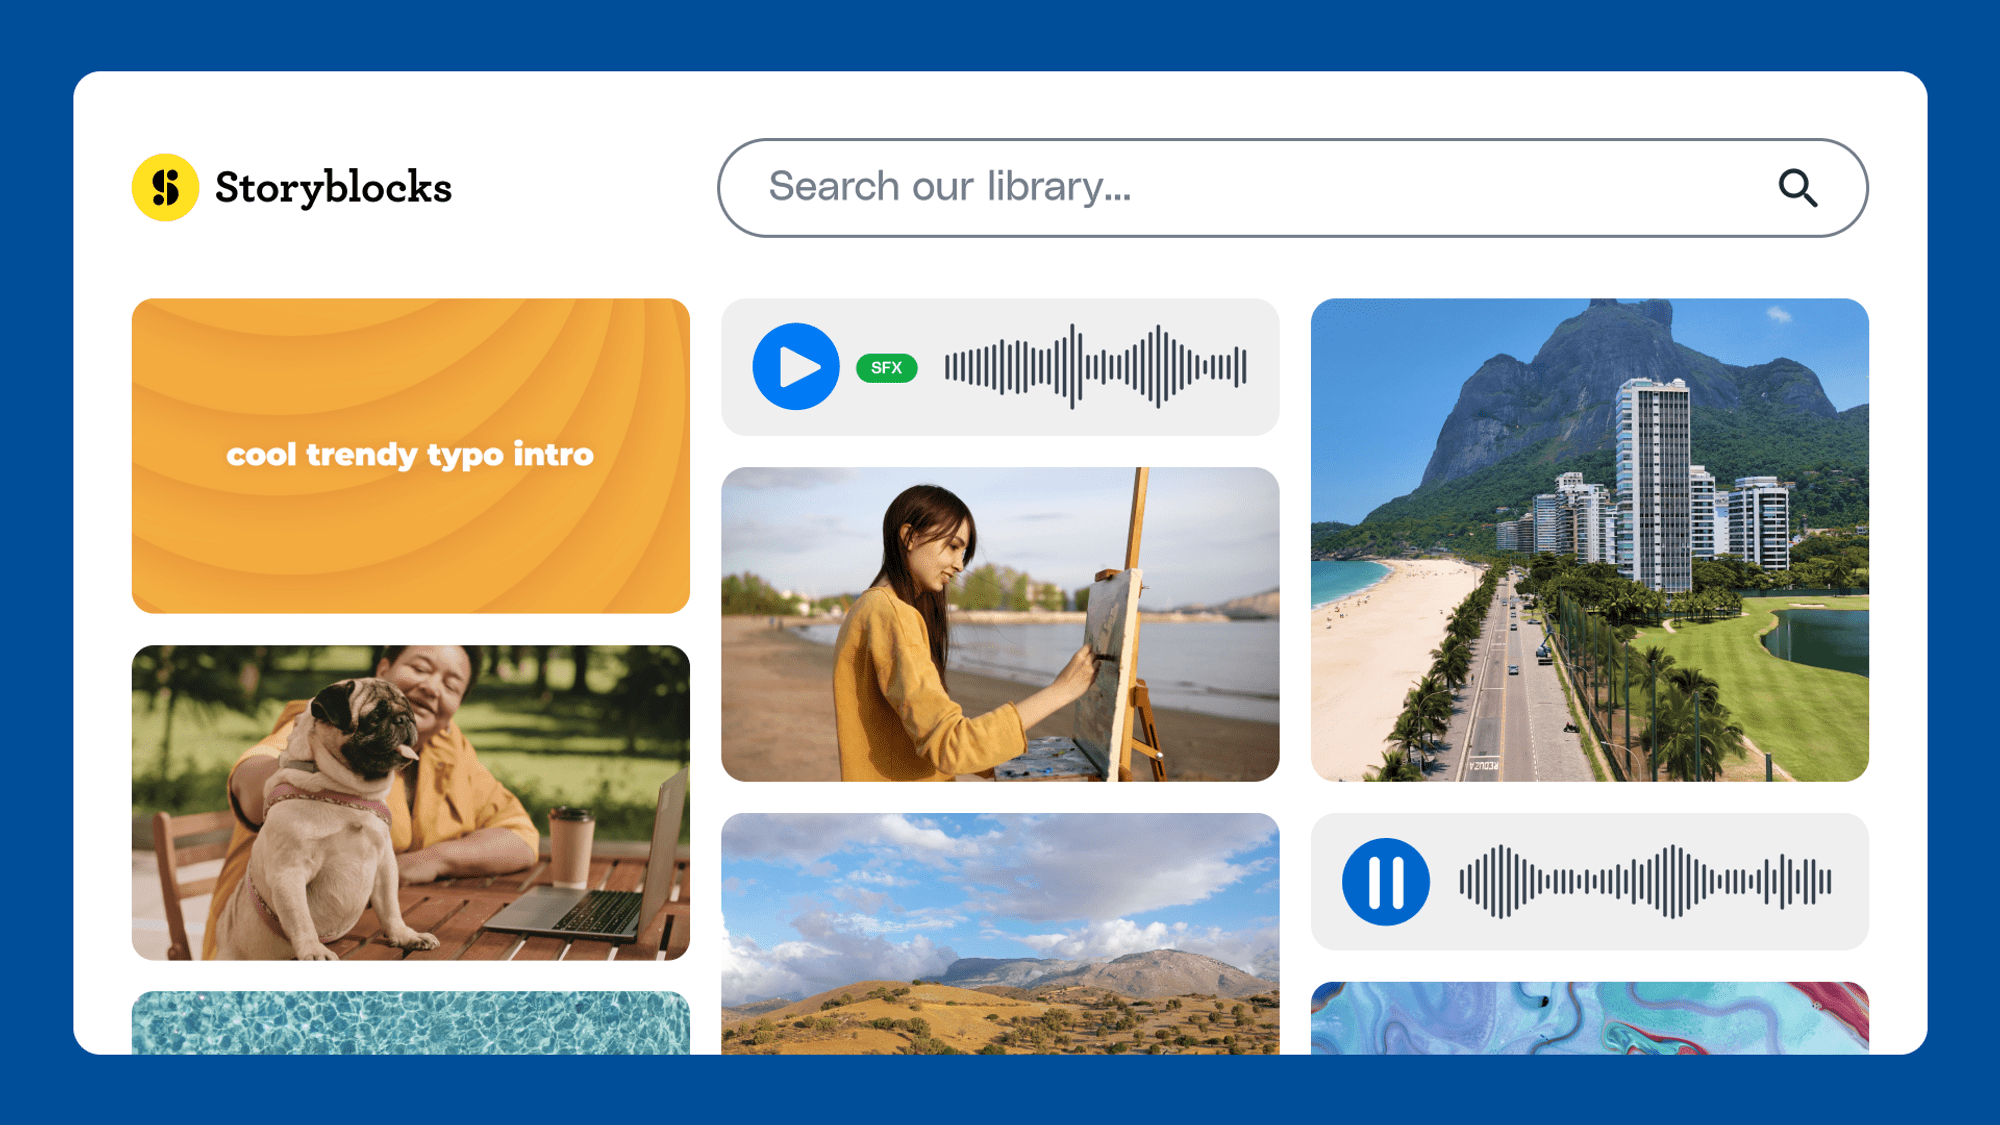This screenshot has height=1125, width=2000.
Task: Click the Storyblocks yellow logo icon
Action: pyautogui.click(x=165, y=187)
